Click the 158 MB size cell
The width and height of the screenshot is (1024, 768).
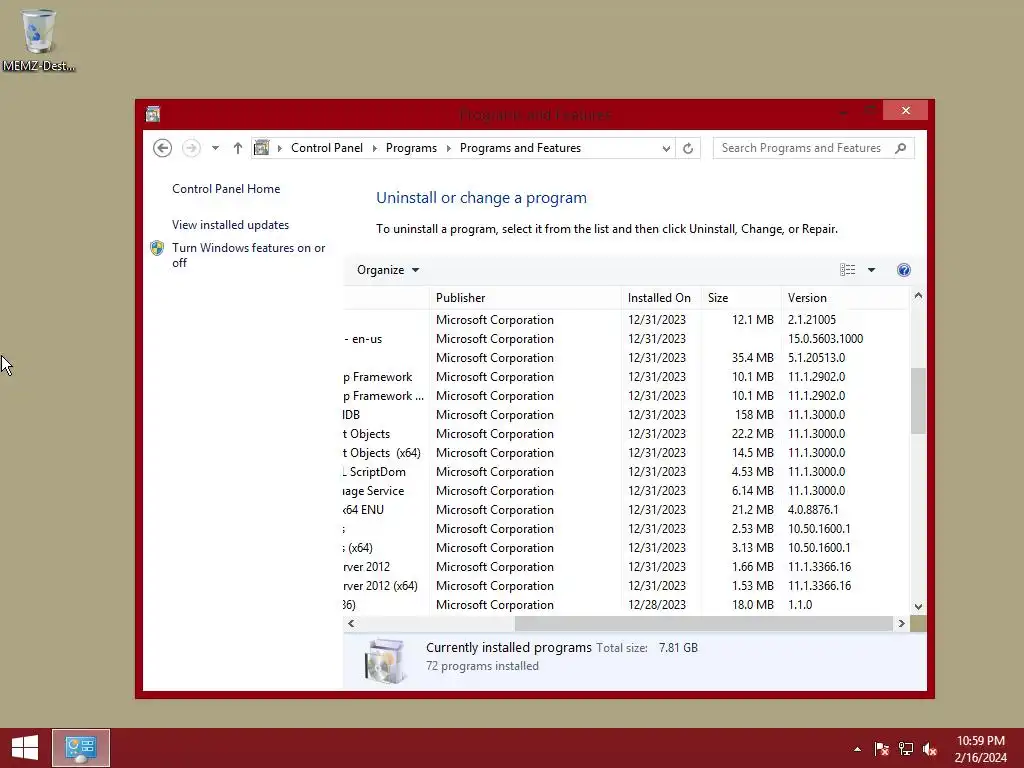pyautogui.click(x=754, y=415)
